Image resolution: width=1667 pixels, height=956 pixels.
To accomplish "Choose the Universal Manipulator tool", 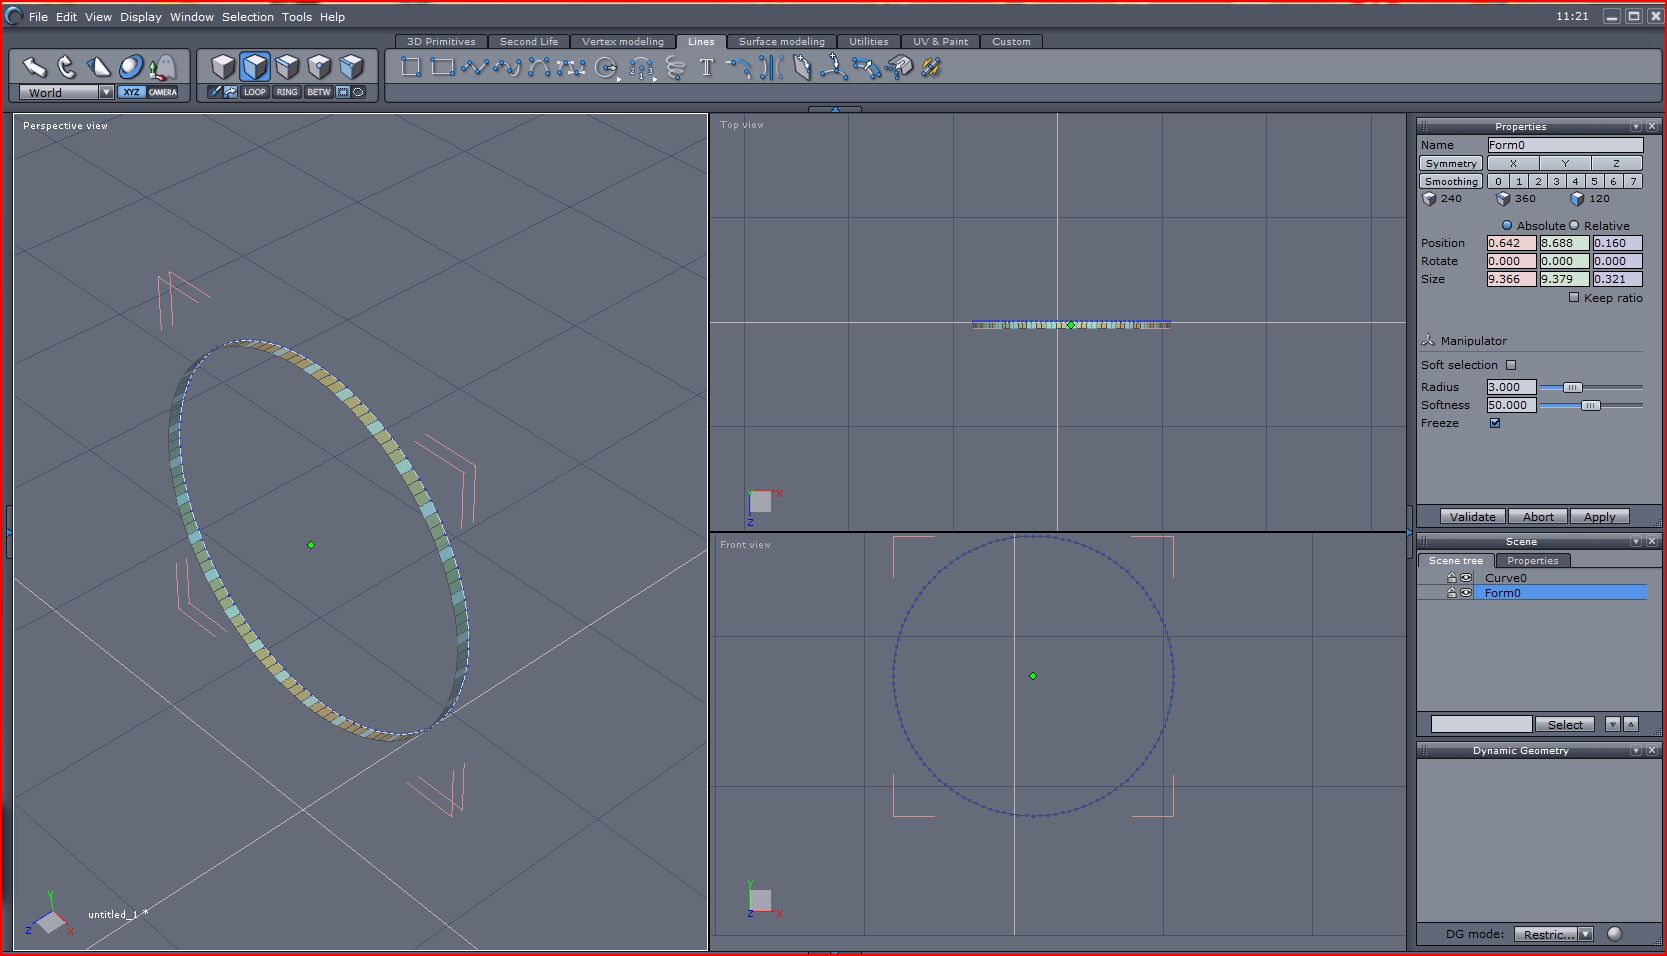I will (130, 67).
